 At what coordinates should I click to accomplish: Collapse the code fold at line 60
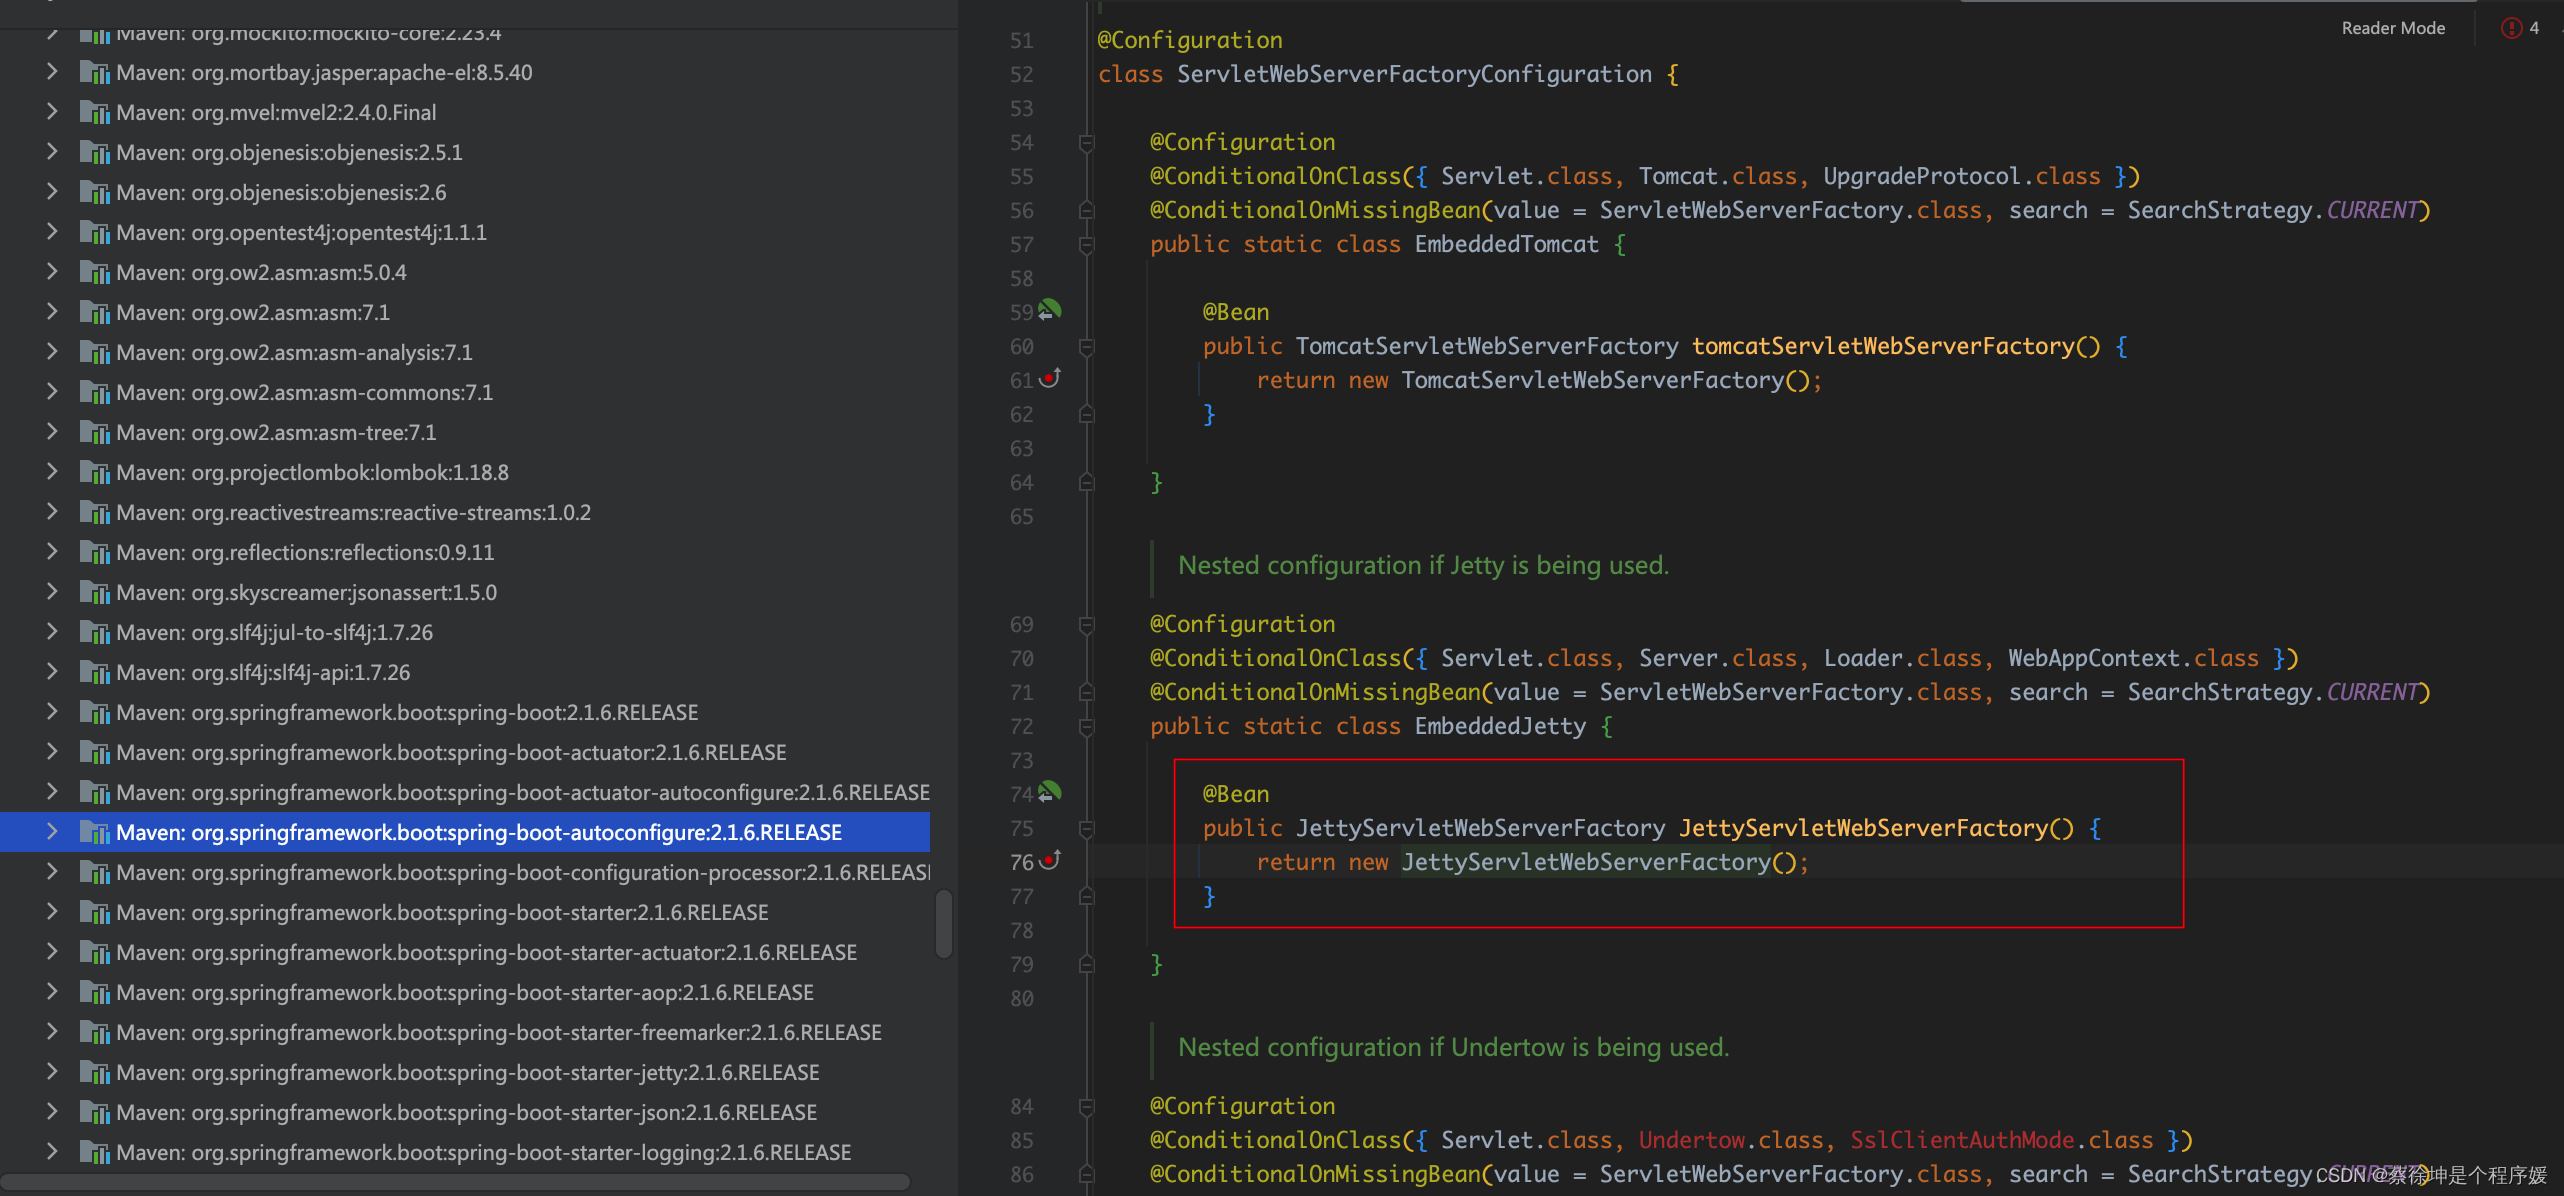(1087, 347)
